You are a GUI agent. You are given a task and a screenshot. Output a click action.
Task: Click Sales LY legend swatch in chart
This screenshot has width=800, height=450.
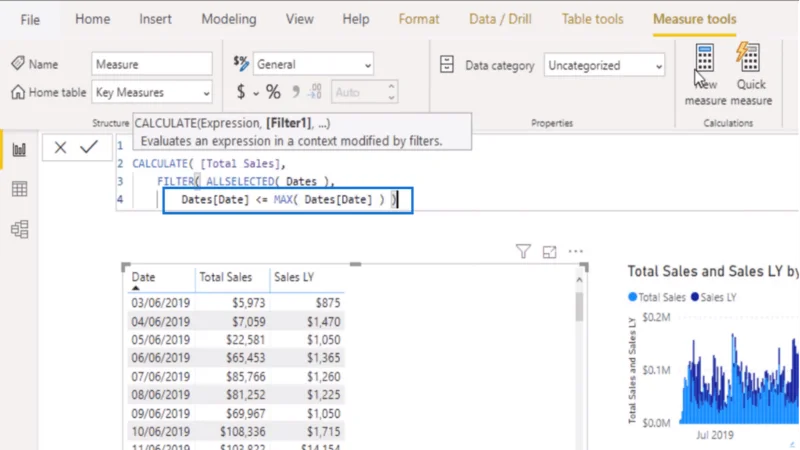(x=695, y=297)
